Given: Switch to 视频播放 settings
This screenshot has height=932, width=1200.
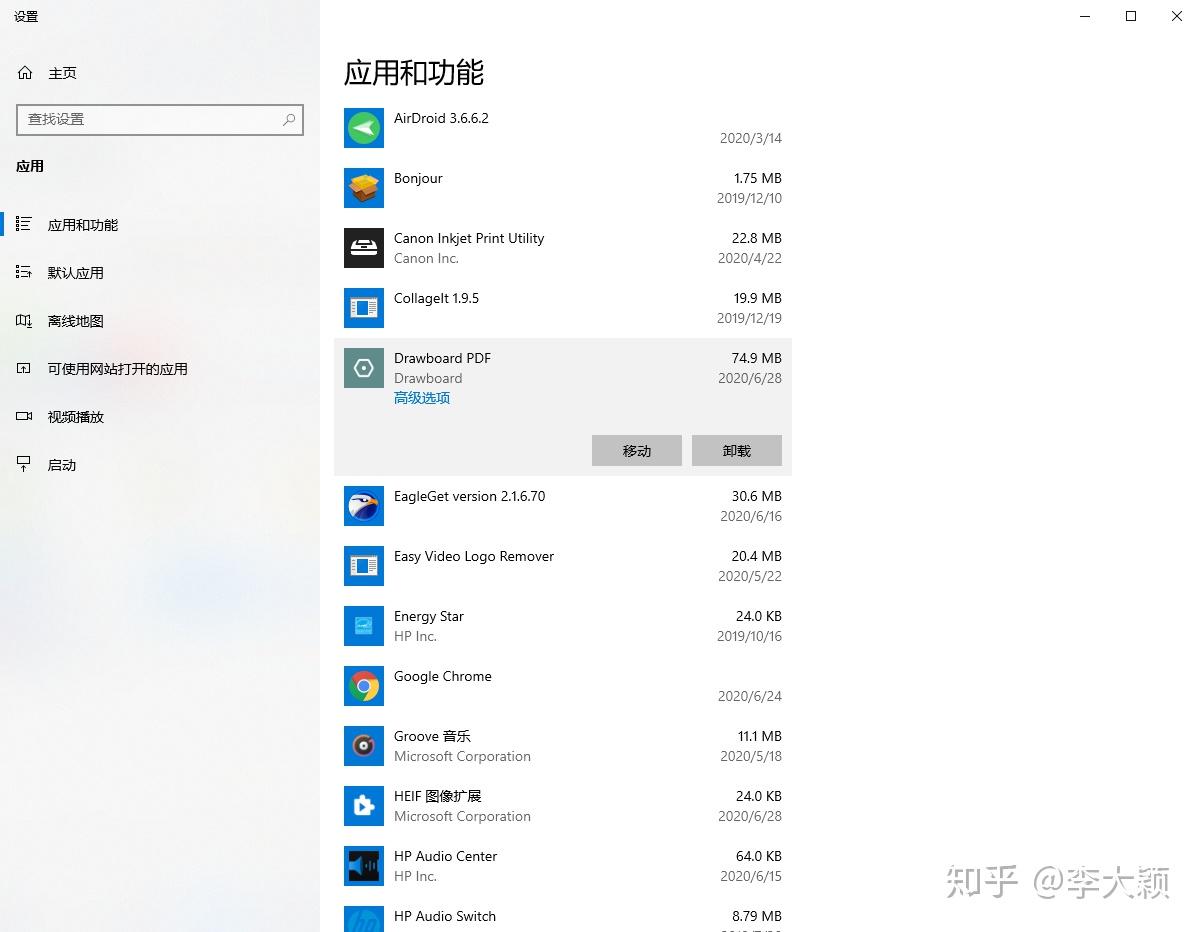Looking at the screenshot, I should tap(76, 417).
